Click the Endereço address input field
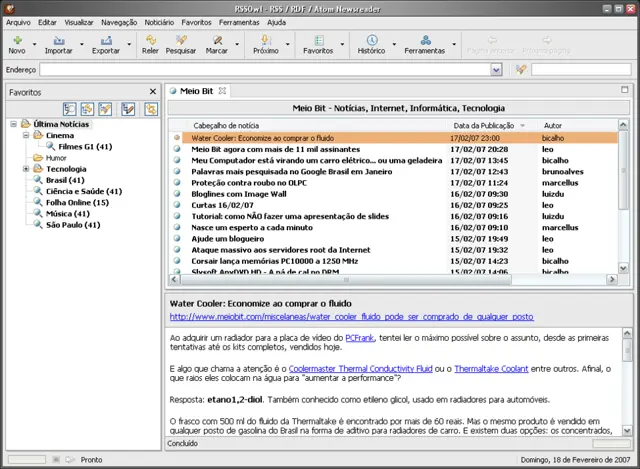This screenshot has width=640, height=469. point(265,70)
